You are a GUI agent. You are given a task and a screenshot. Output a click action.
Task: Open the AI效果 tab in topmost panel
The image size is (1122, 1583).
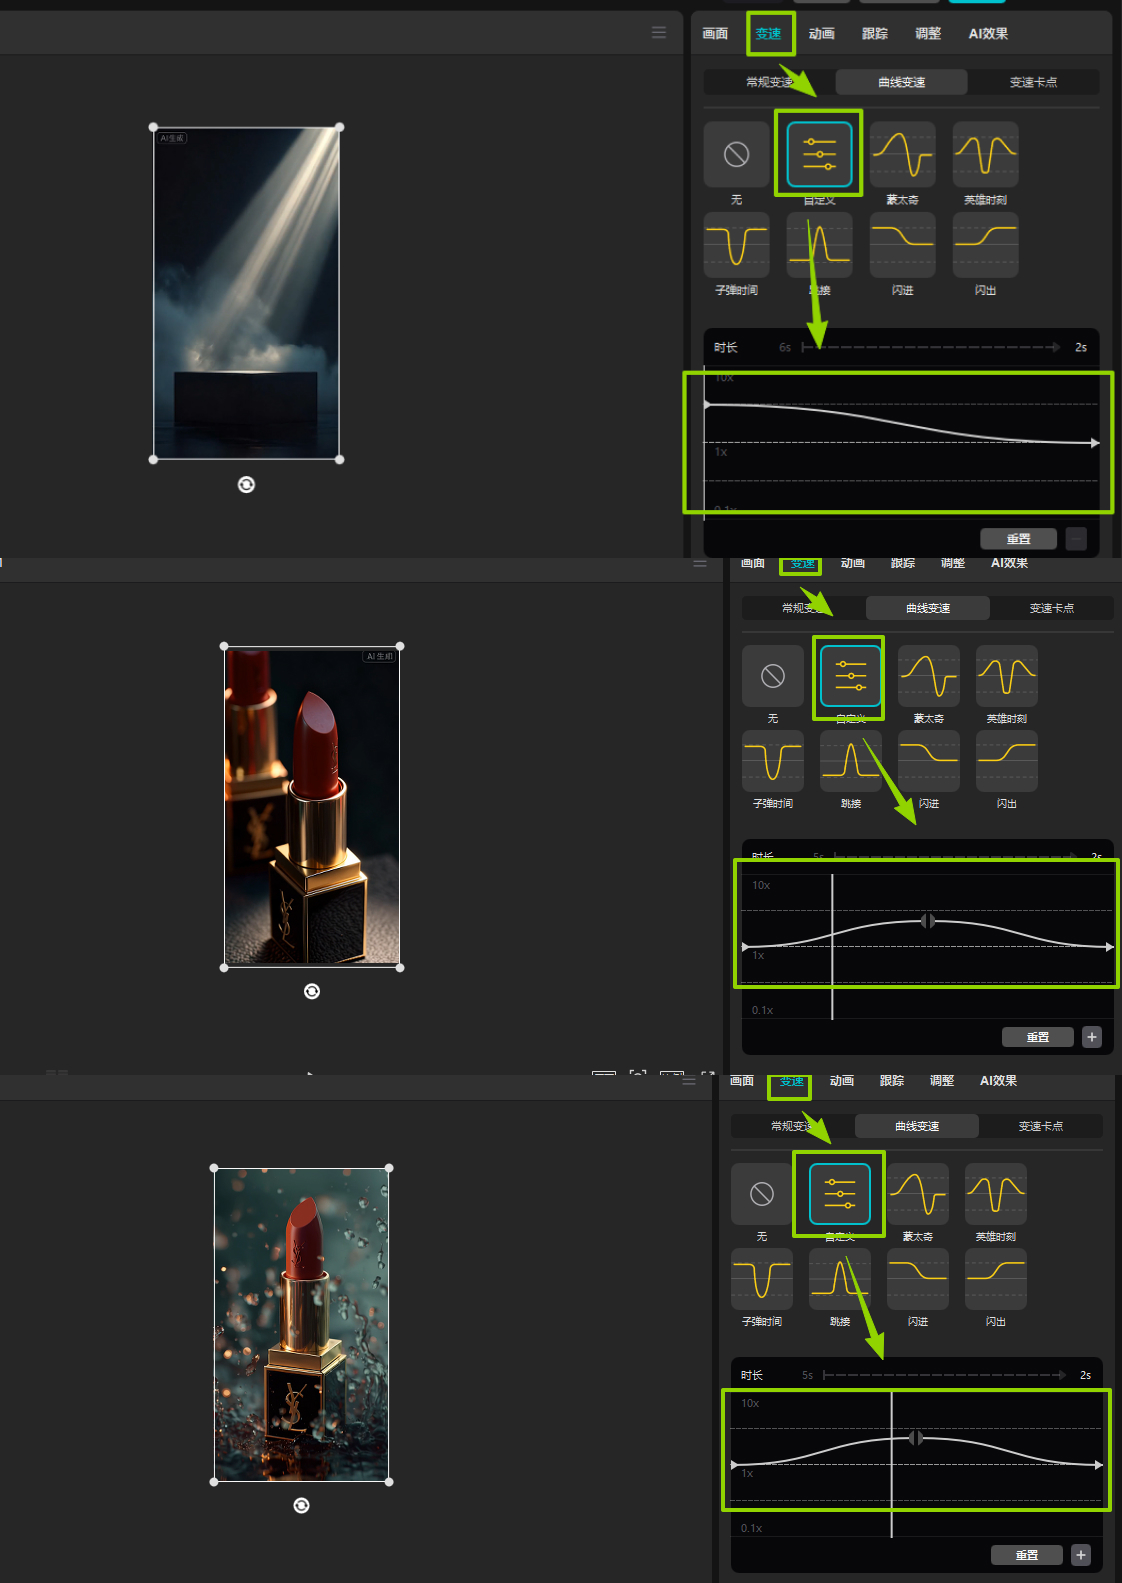988,34
